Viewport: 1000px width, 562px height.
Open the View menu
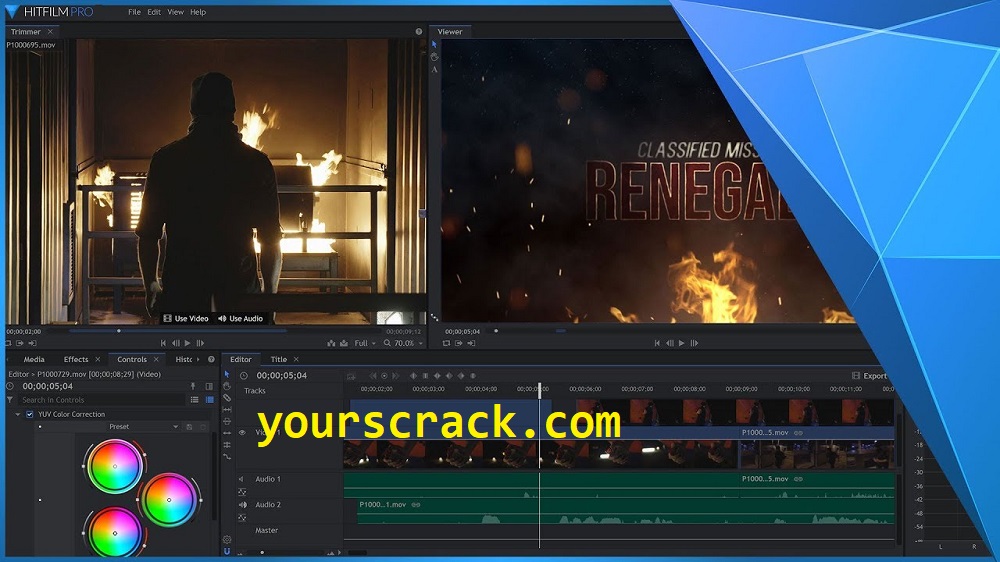[175, 12]
